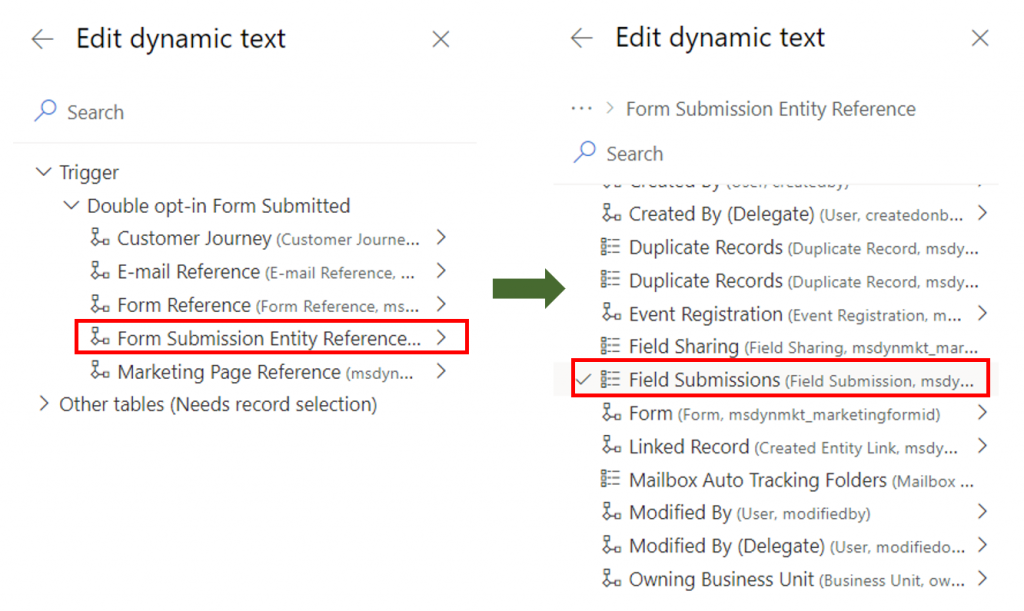Image resolution: width=1024 pixels, height=611 pixels.
Task: Open the breadcrumb ellipsis menu
Action: pyautogui.click(x=584, y=109)
